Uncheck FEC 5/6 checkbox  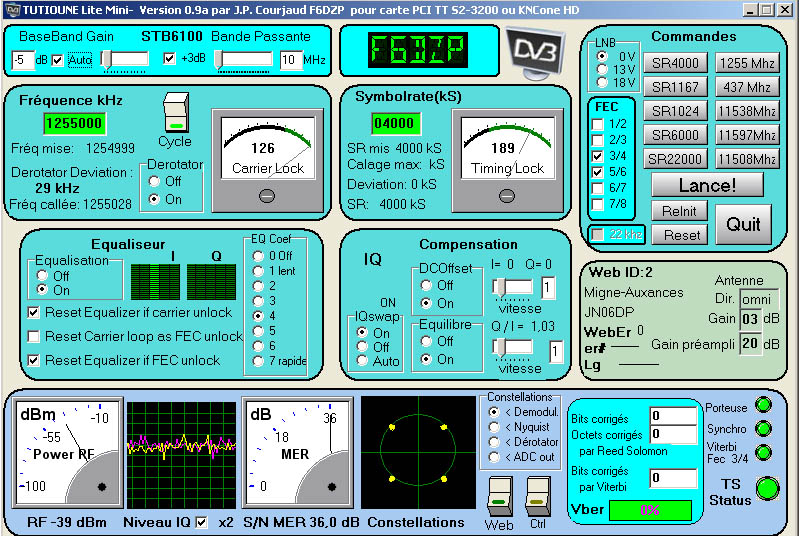[x=597, y=172]
